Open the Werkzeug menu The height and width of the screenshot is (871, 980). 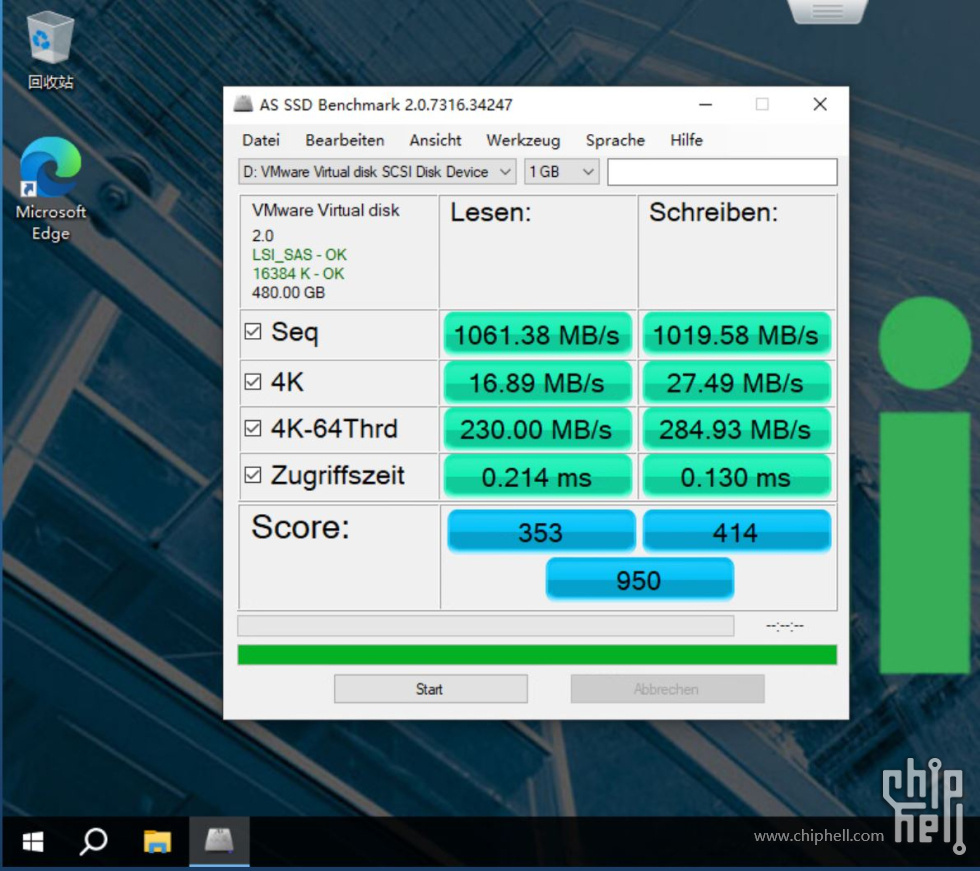(x=523, y=140)
